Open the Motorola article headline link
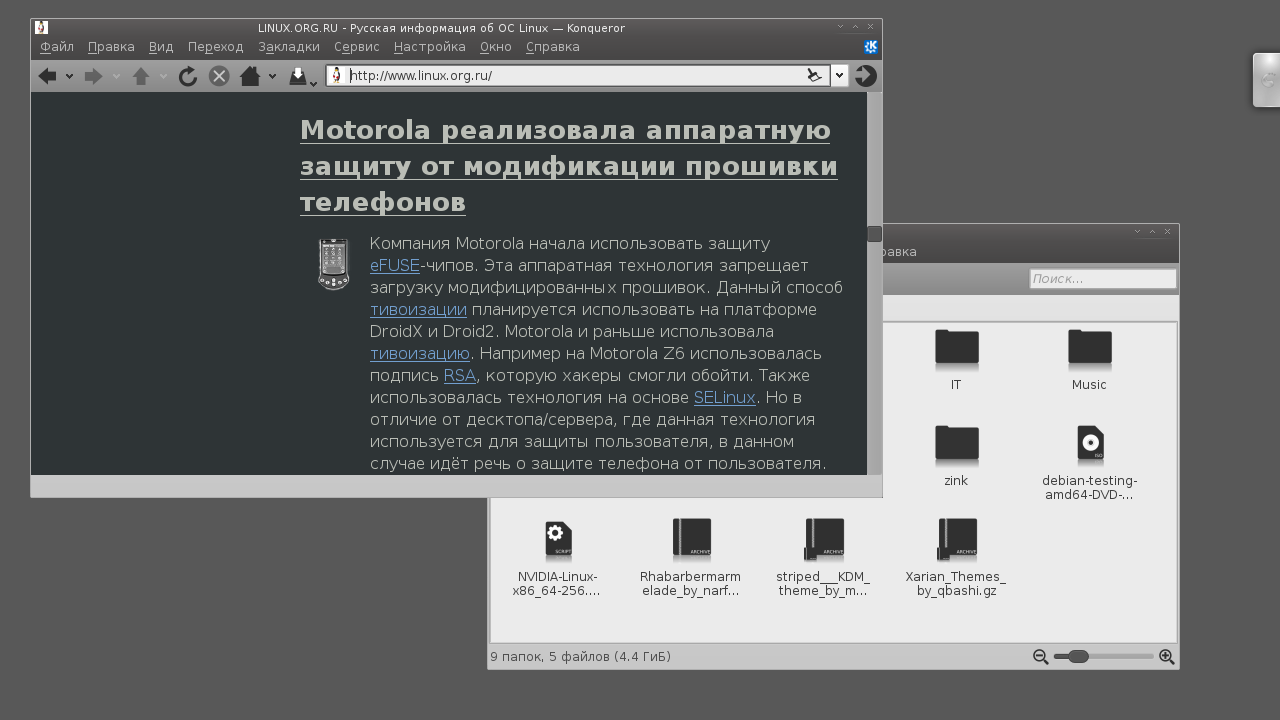 569,166
